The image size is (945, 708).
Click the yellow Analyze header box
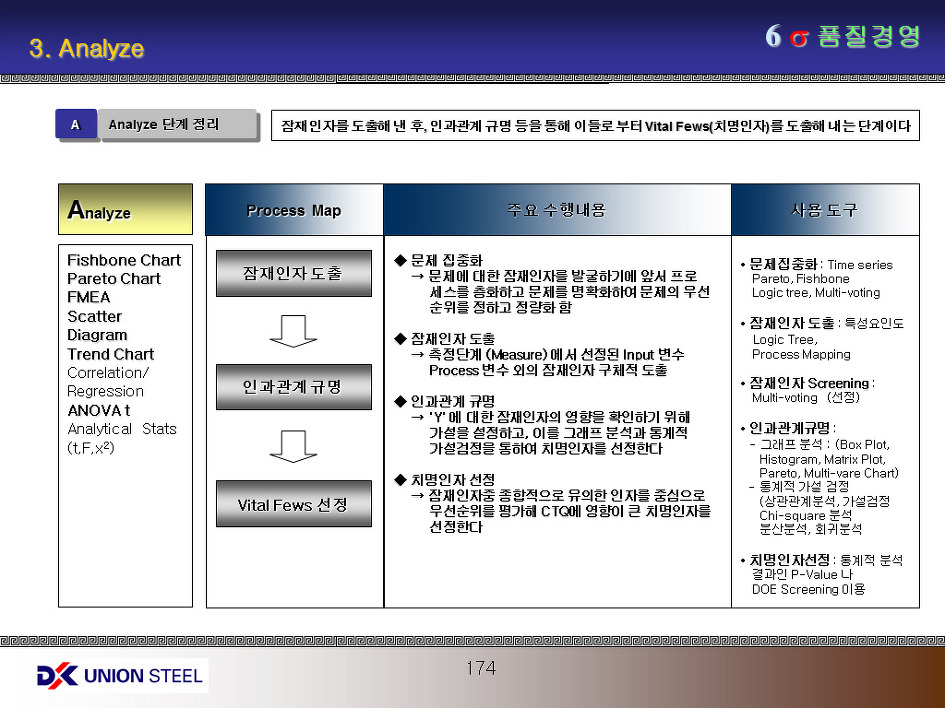pyautogui.click(x=125, y=209)
